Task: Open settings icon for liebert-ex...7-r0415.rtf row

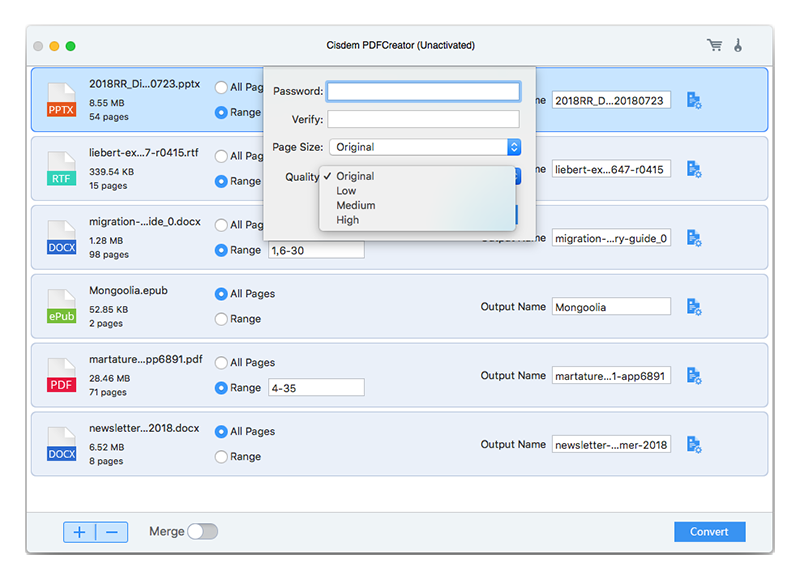Action: click(x=694, y=169)
